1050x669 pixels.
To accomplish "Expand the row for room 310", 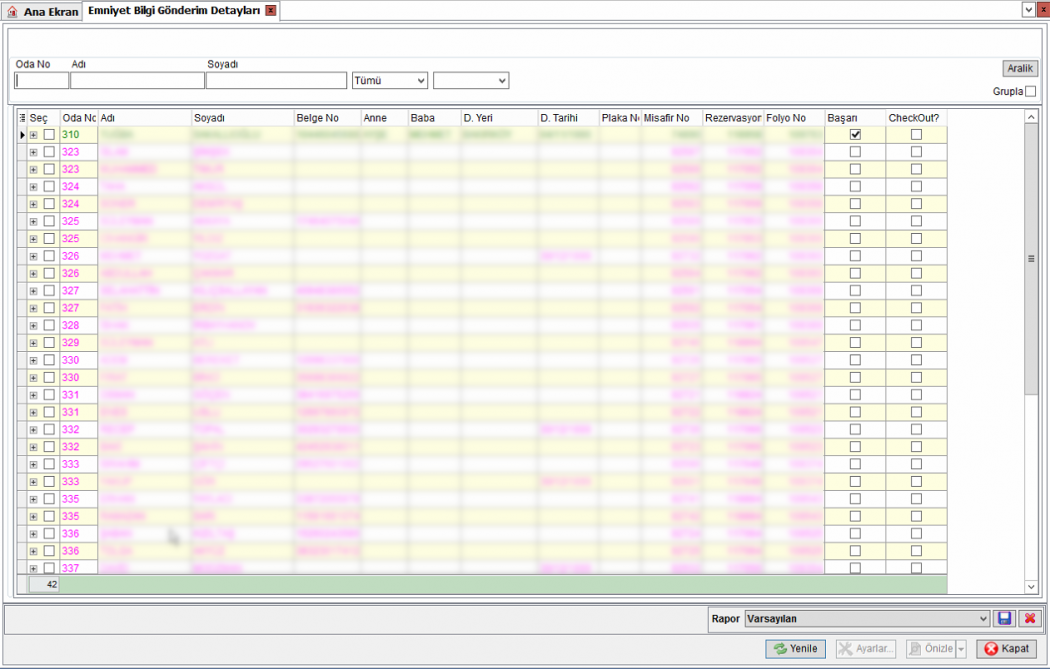I will coord(33,135).
